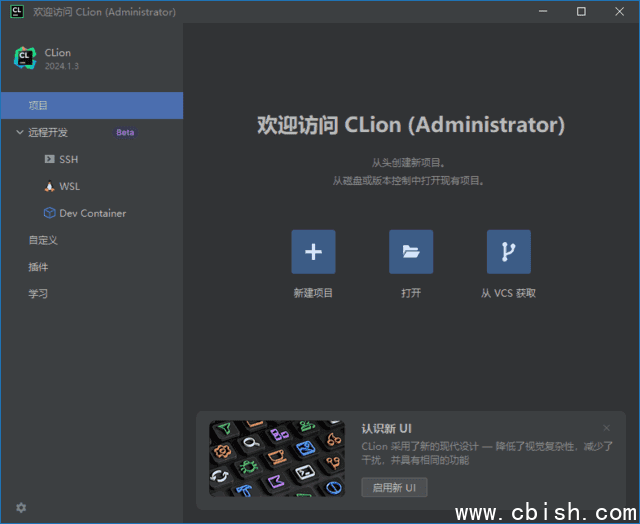The height and width of the screenshot is (524, 640).
Task: Dismiss the new UI banner with X
Action: click(x=606, y=428)
